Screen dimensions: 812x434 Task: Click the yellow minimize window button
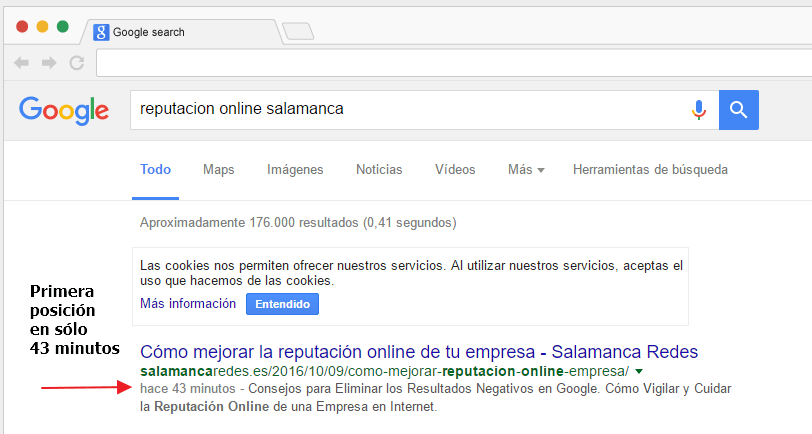[42, 26]
